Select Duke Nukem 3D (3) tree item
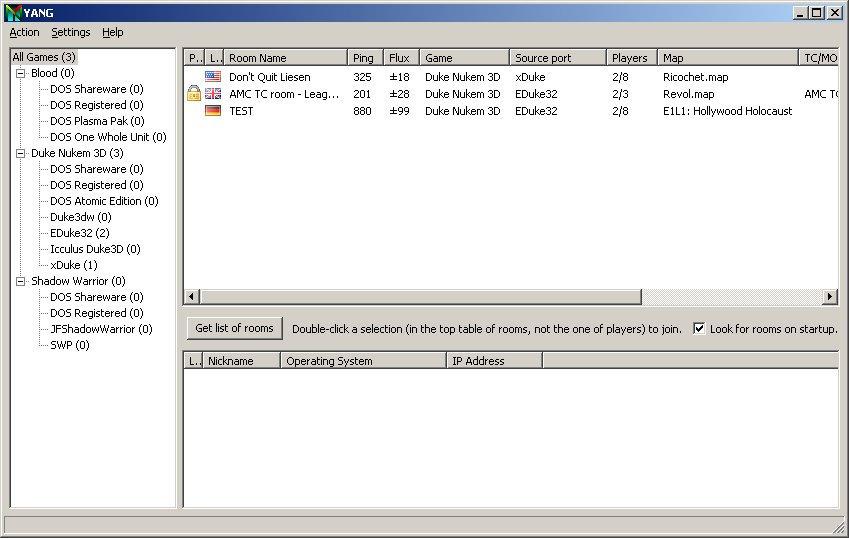Viewport: 849px width, 538px height. click(x=77, y=153)
